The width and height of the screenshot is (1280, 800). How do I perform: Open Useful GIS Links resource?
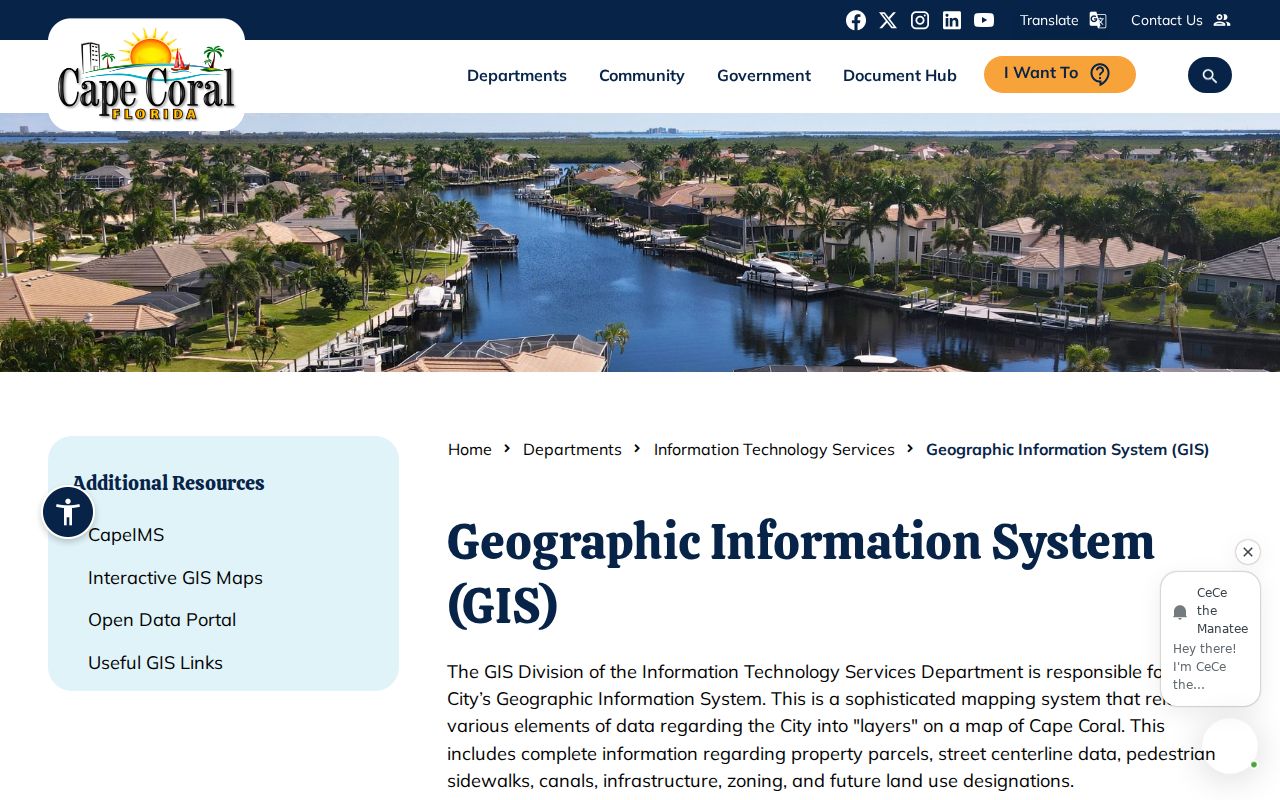pos(155,663)
